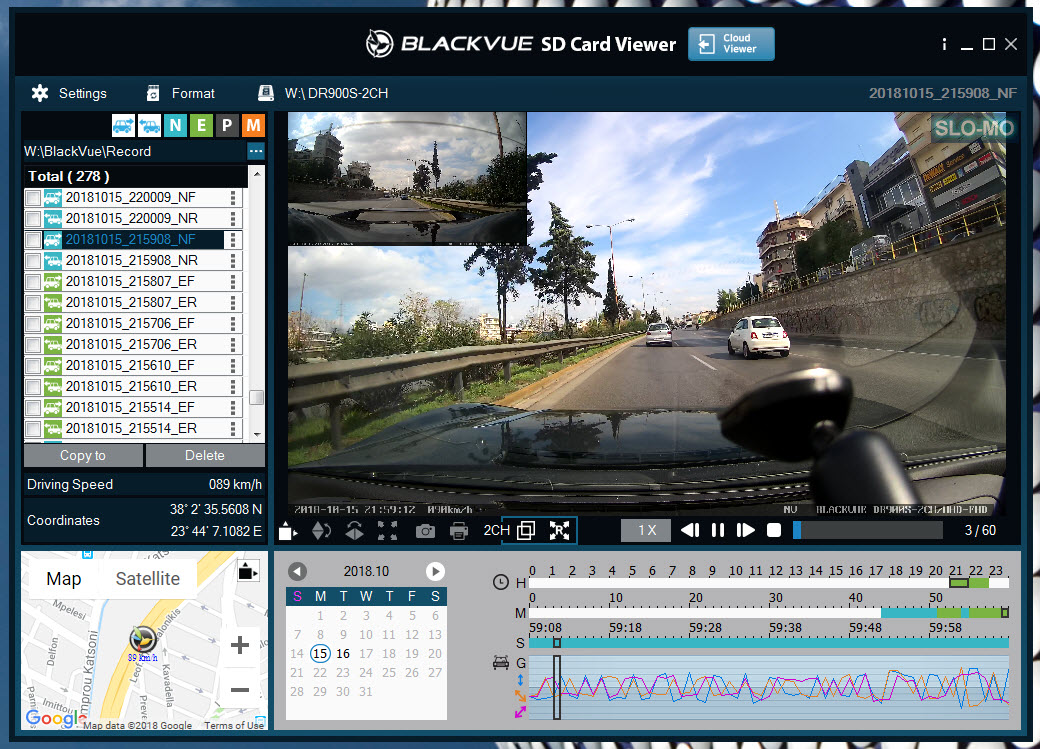Open the options menu for 20181015_220009_NF
1040x749 pixels.
233,198
